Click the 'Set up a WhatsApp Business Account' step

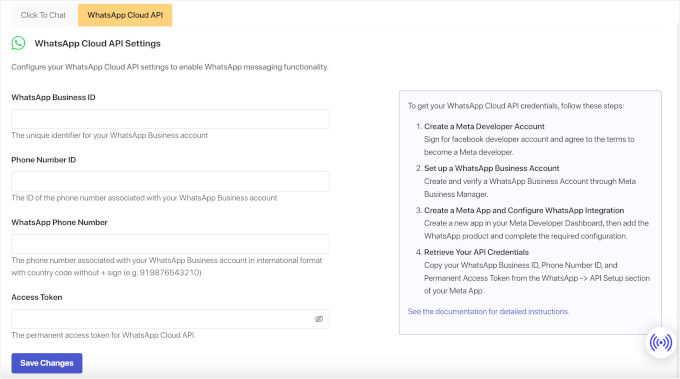pos(491,168)
